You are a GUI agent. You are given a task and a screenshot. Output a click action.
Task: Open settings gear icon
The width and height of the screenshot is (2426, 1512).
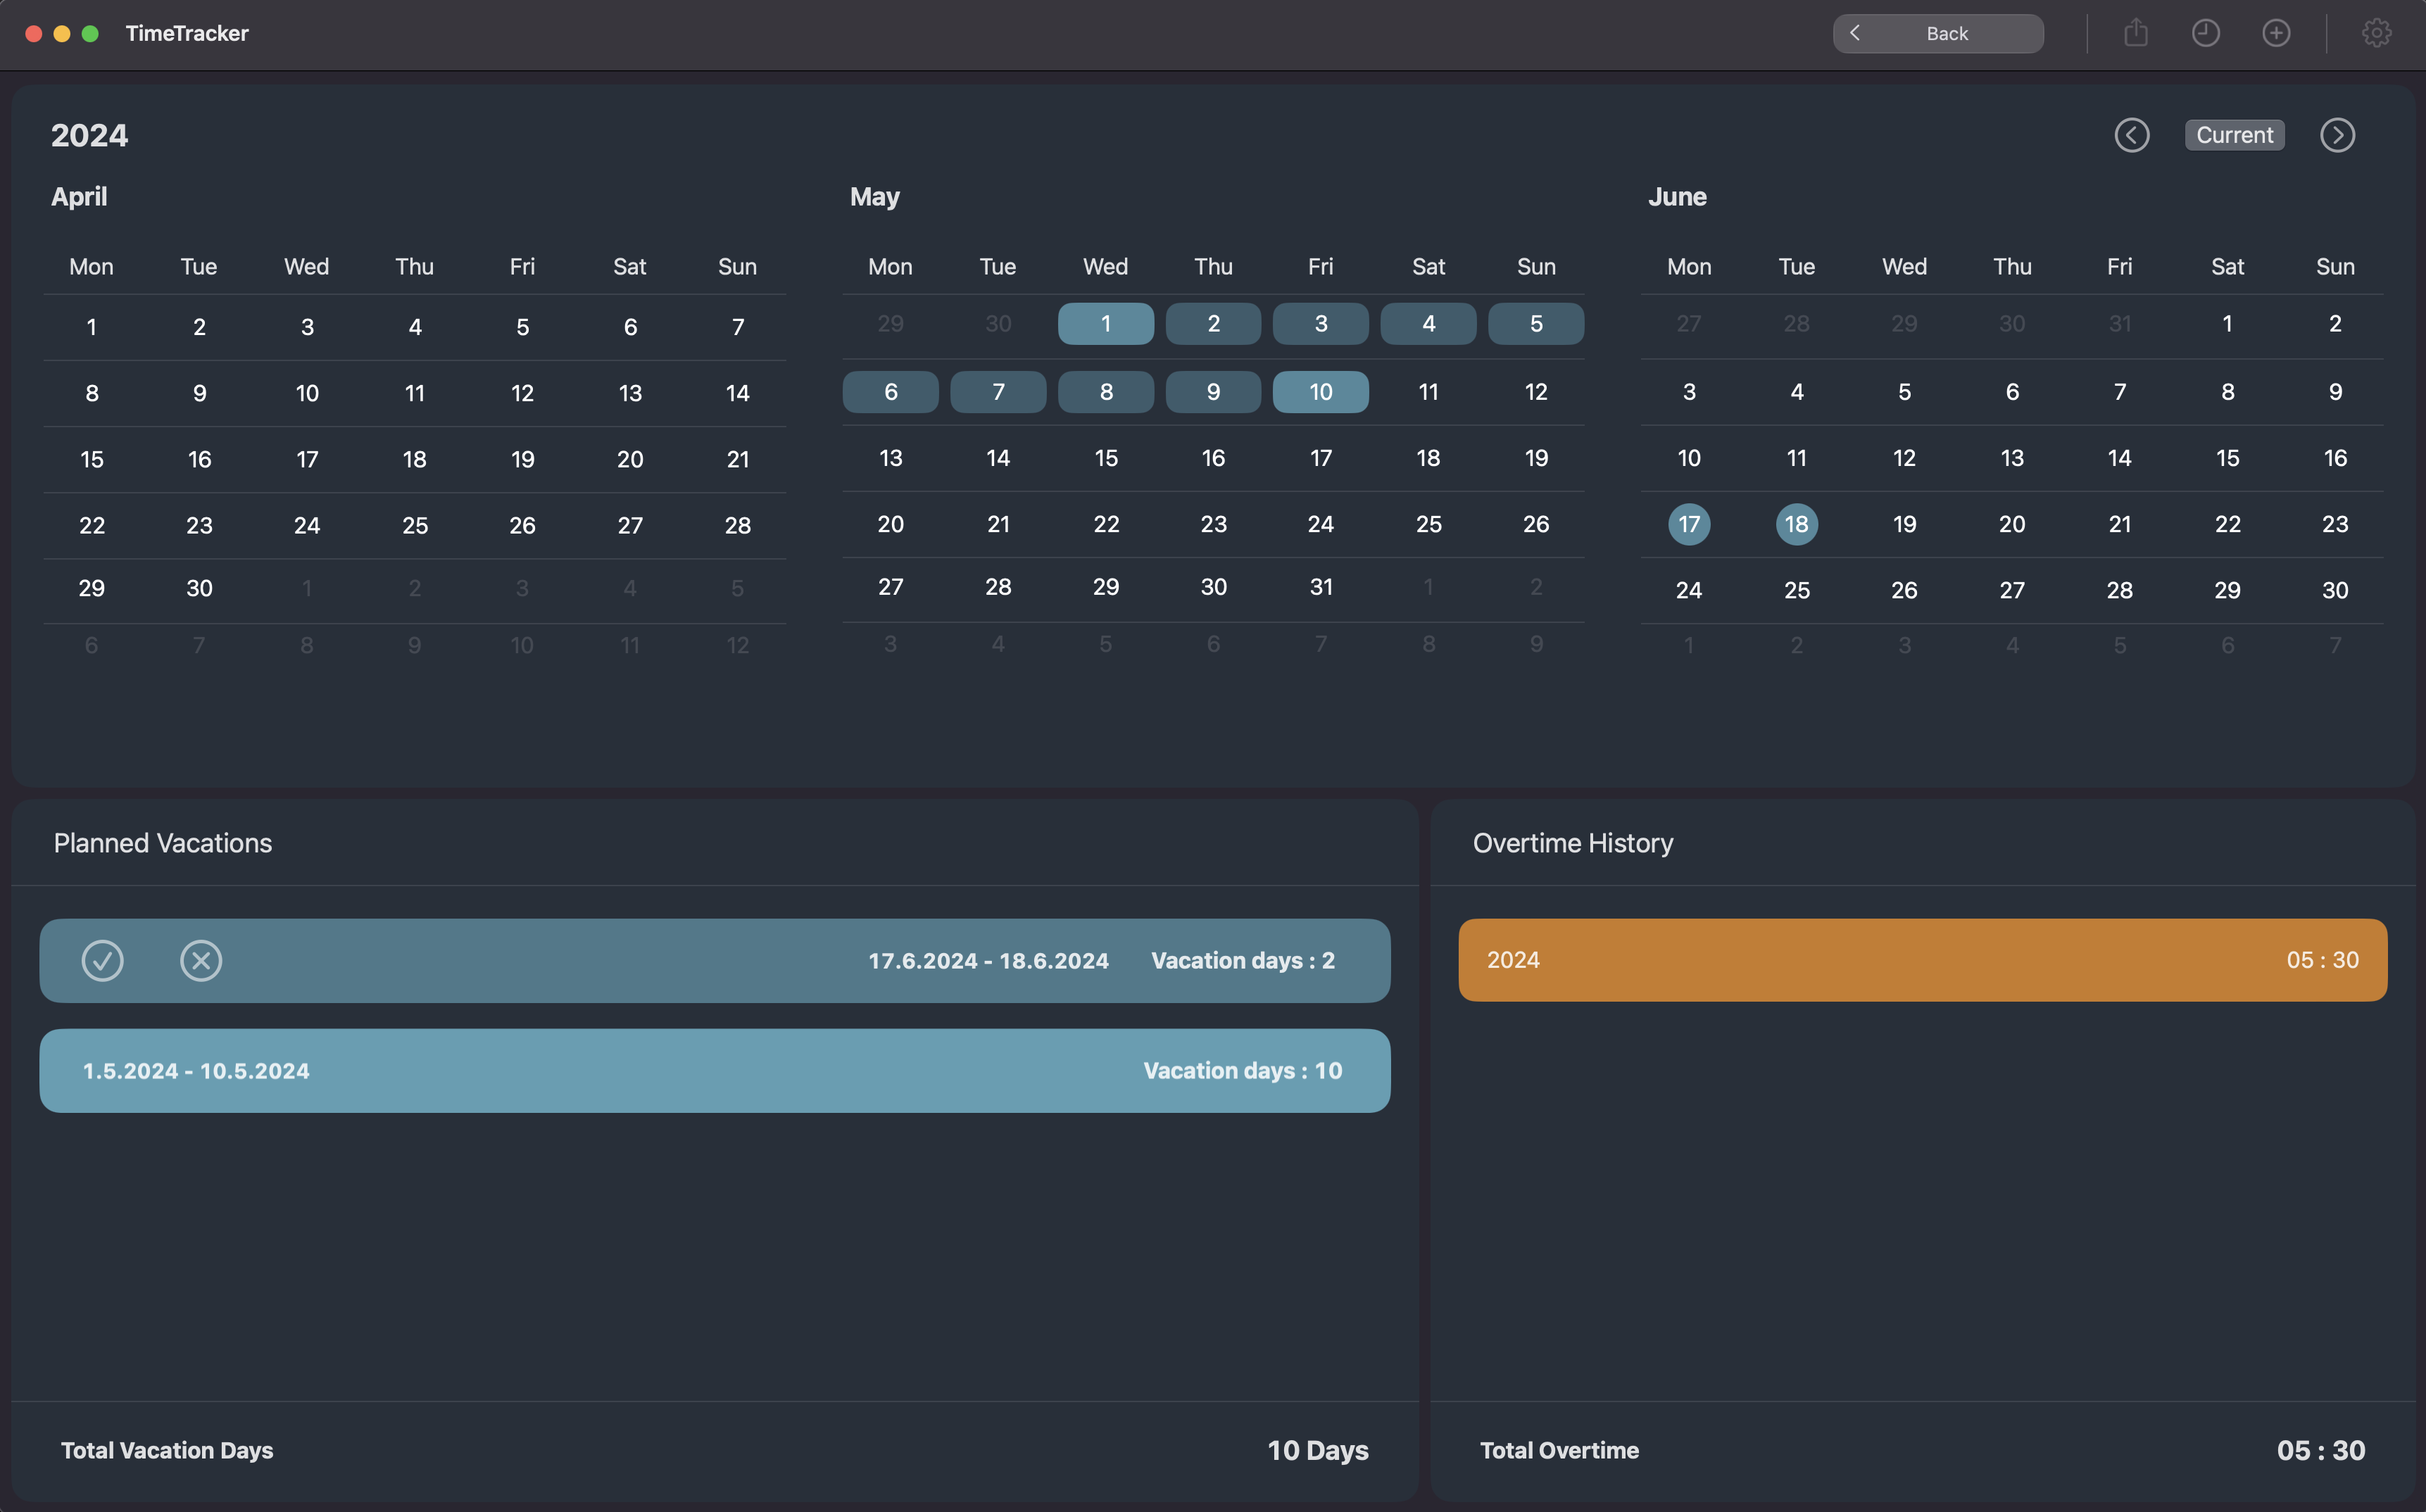coord(2377,33)
